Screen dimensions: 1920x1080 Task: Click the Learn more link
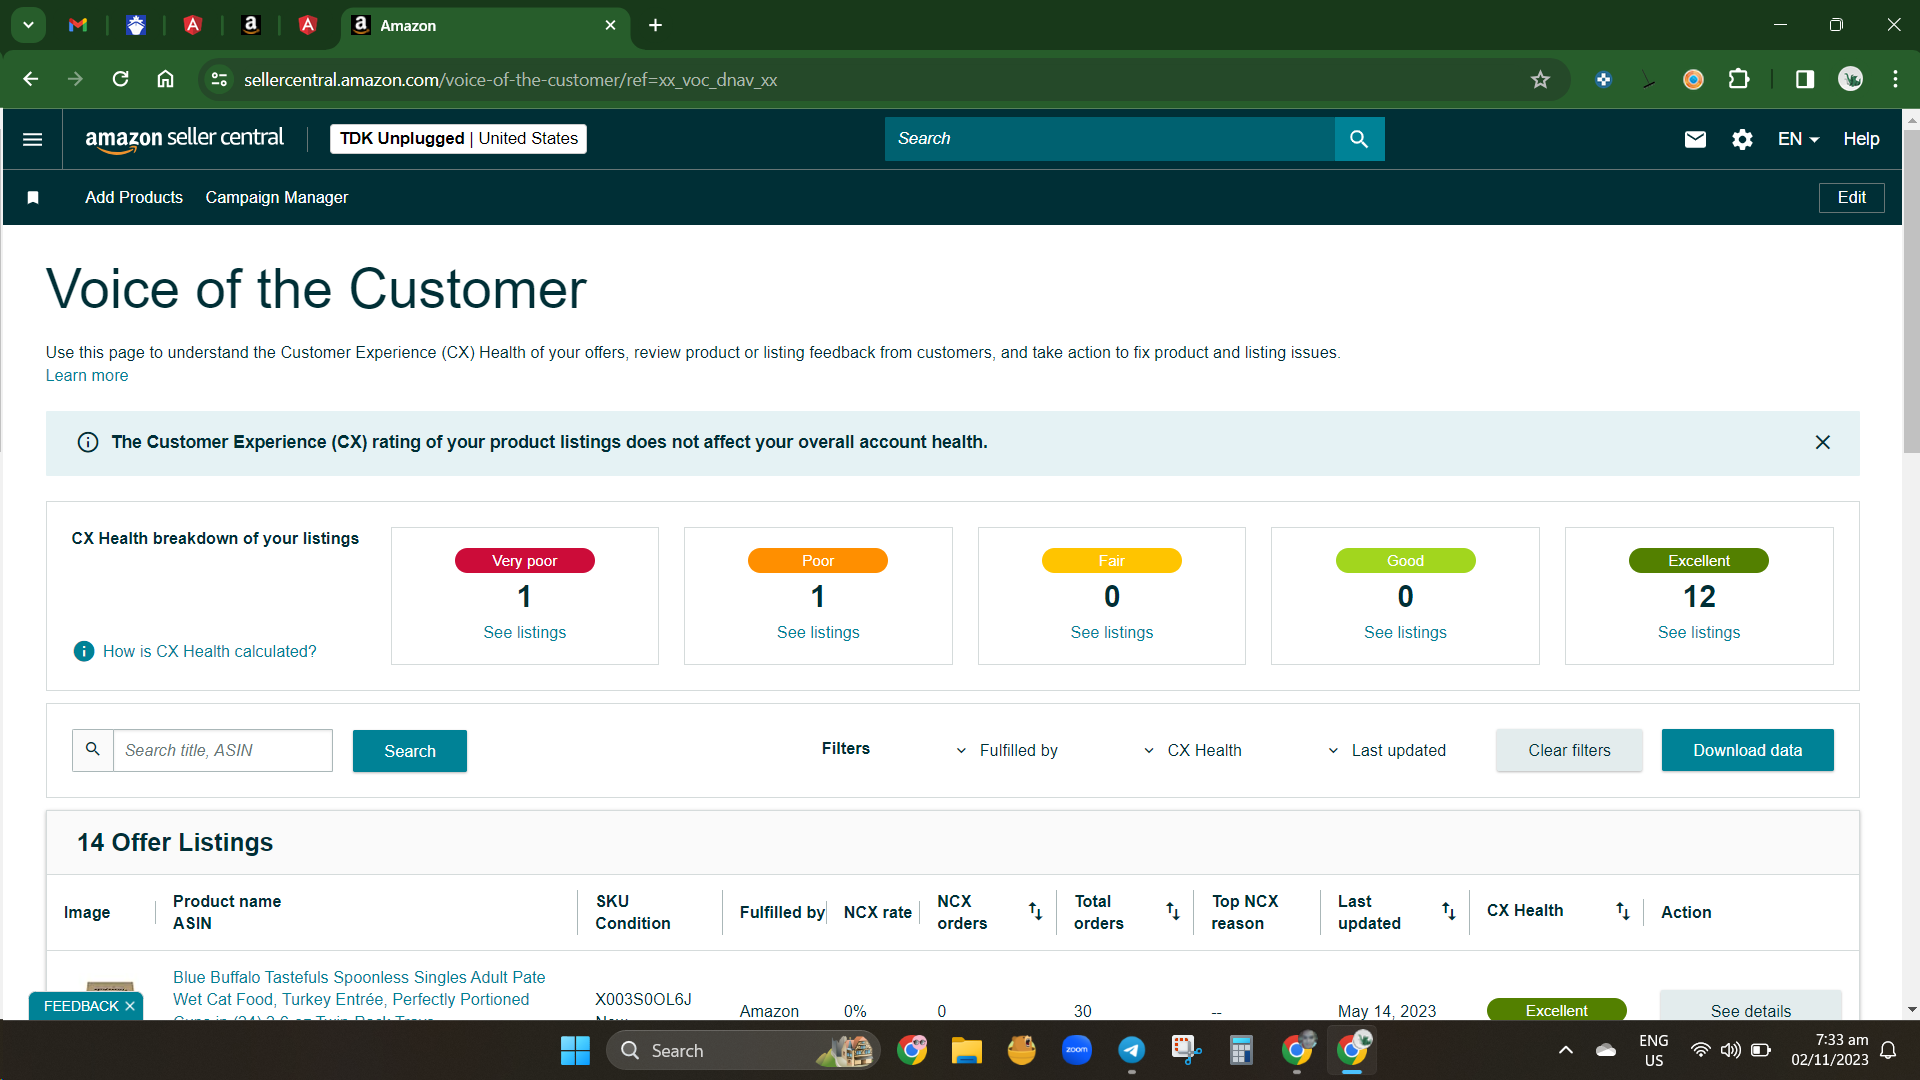(87, 376)
